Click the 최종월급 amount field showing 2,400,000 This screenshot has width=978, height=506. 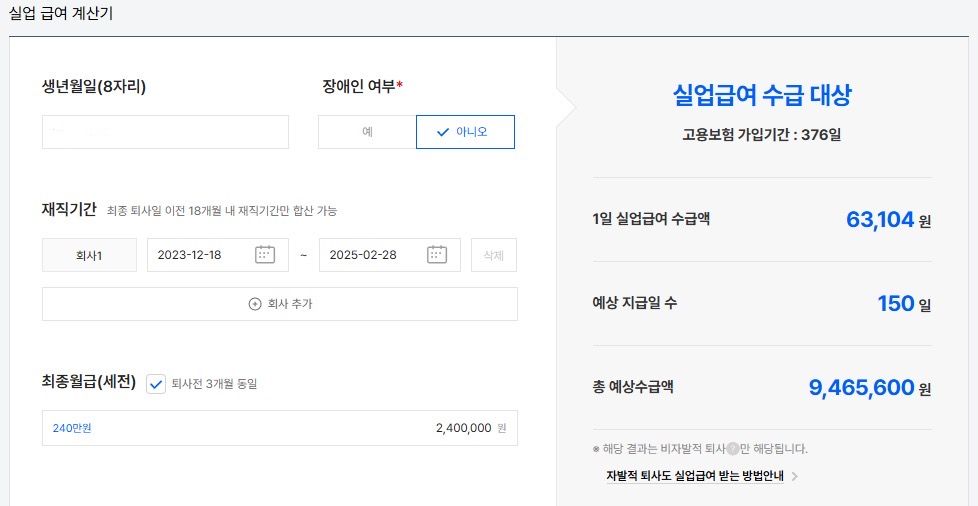pos(280,428)
